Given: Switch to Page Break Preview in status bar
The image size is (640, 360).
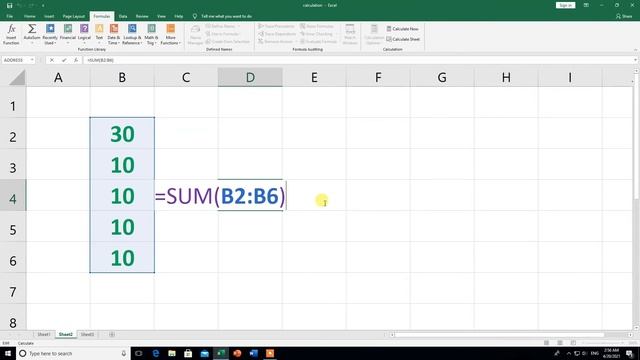Looking at the screenshot, I should [x=573, y=343].
